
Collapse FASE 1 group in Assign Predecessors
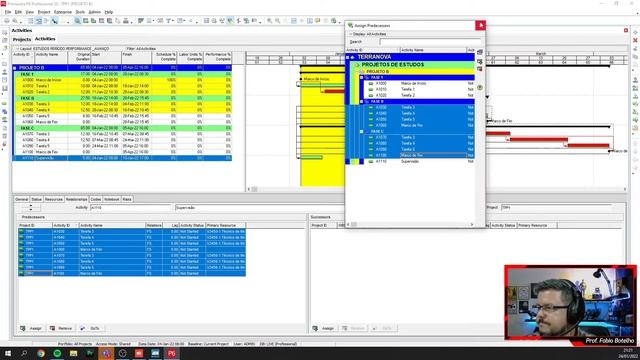pos(361,77)
